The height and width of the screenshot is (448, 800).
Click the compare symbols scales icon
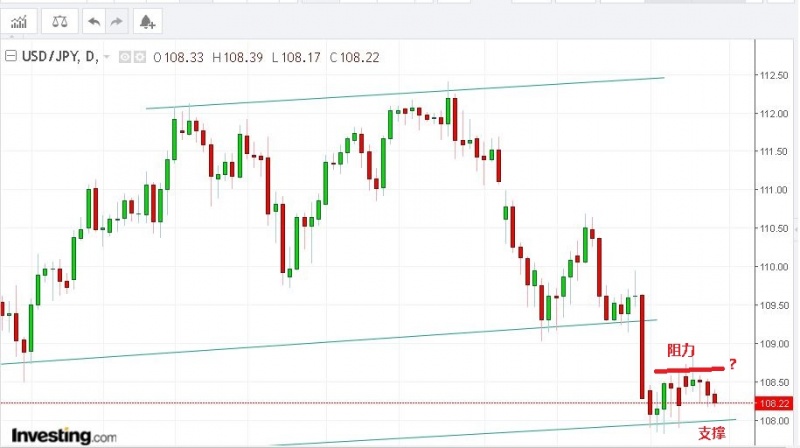60,20
